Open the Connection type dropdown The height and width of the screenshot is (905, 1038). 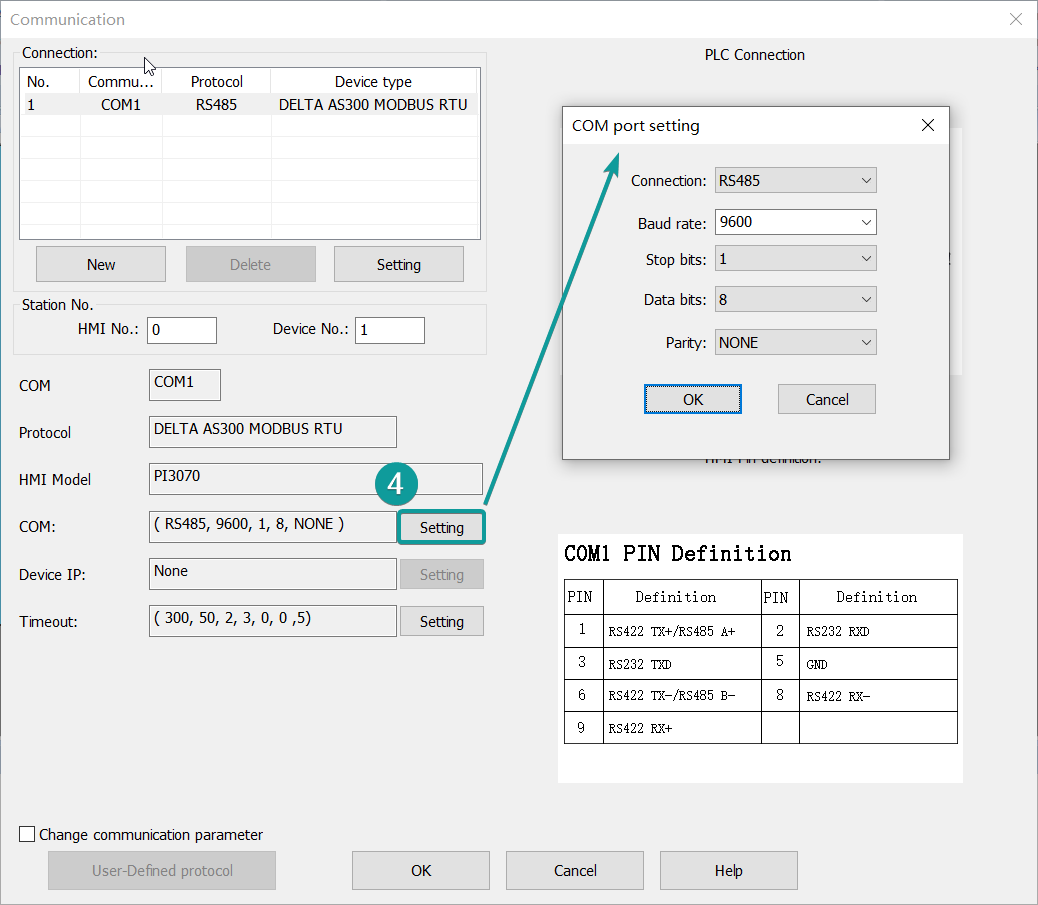795,181
